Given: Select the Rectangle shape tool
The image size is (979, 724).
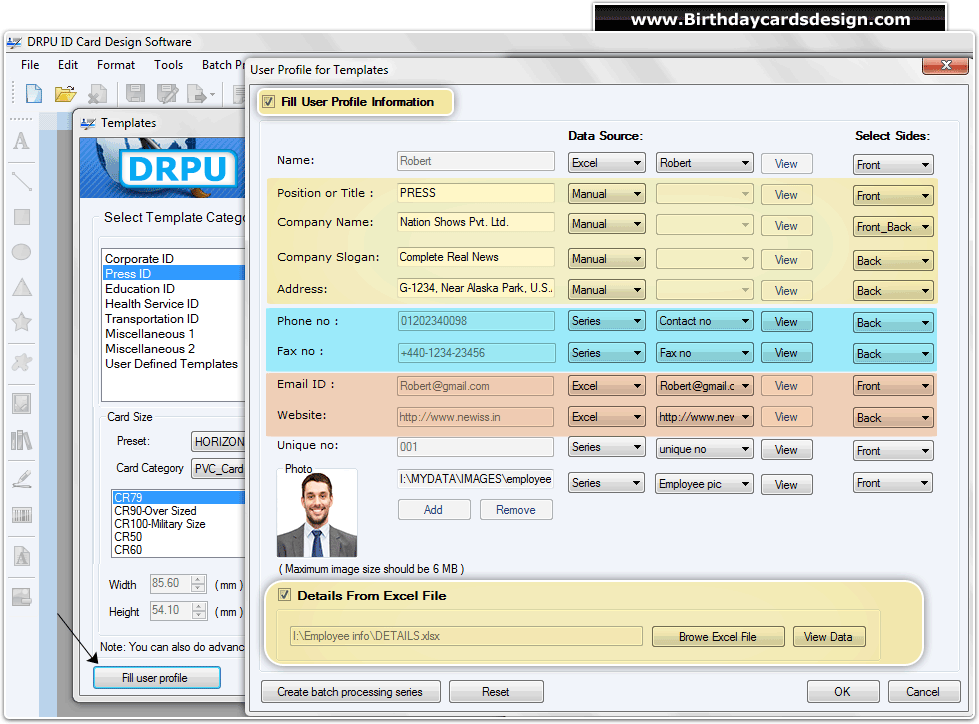Looking at the screenshot, I should tap(22, 217).
